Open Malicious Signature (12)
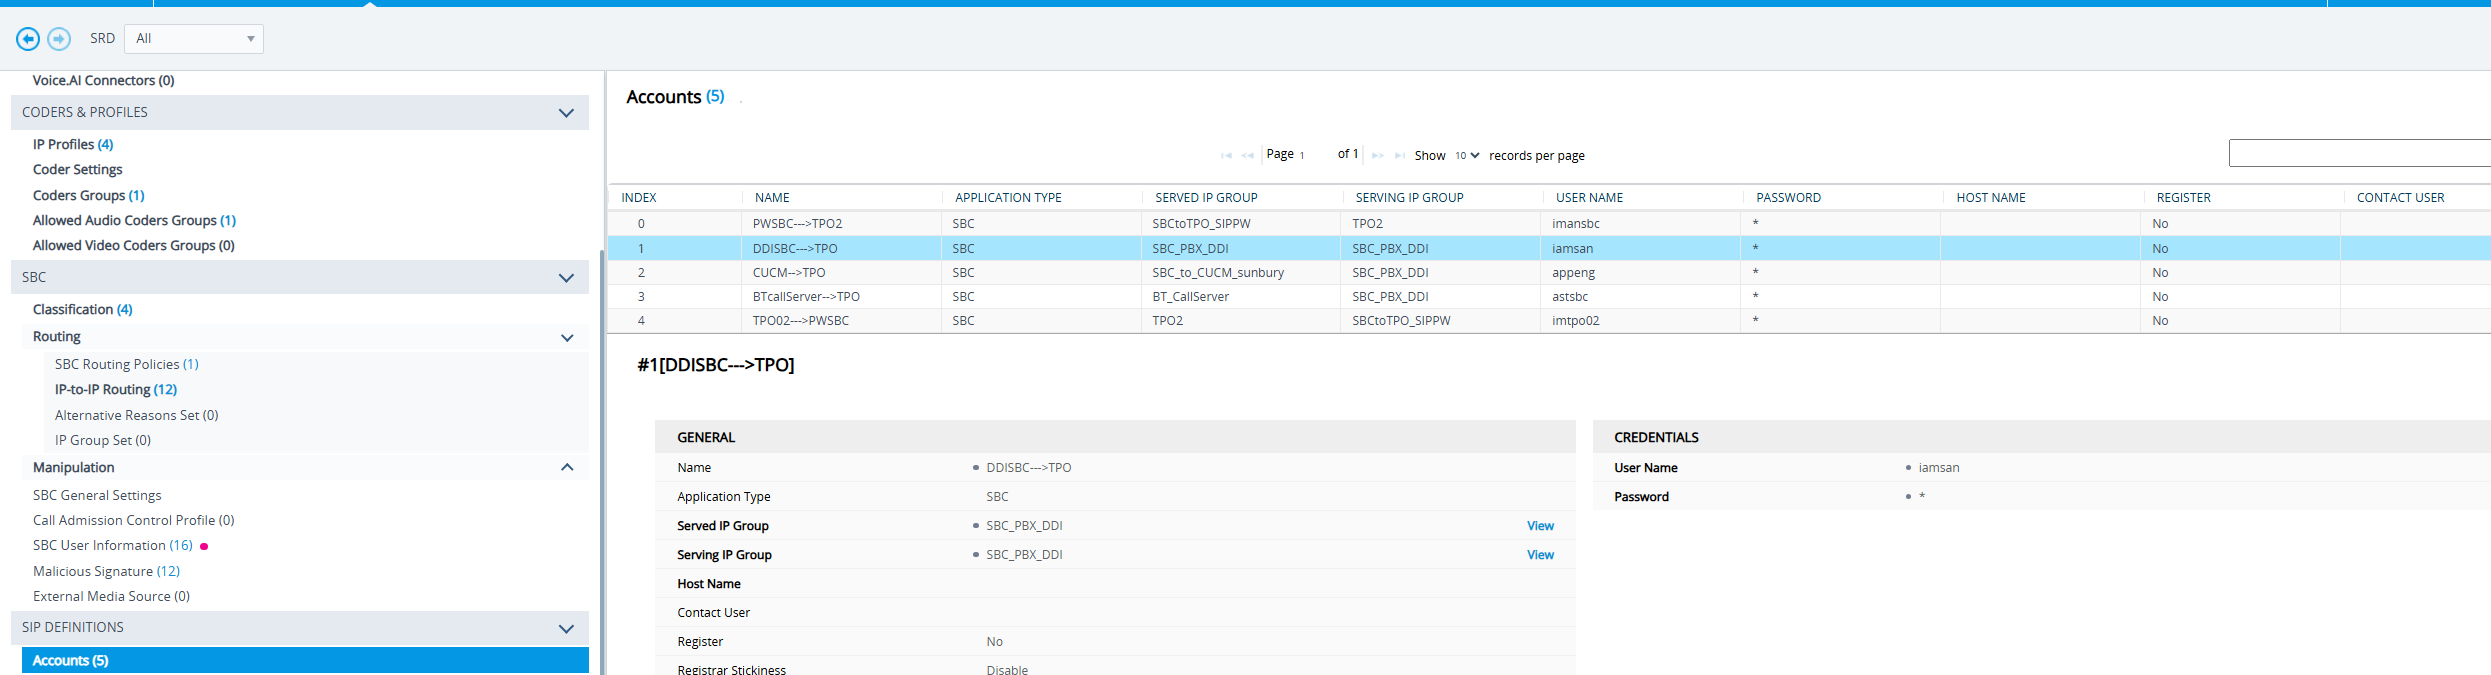 coord(107,571)
